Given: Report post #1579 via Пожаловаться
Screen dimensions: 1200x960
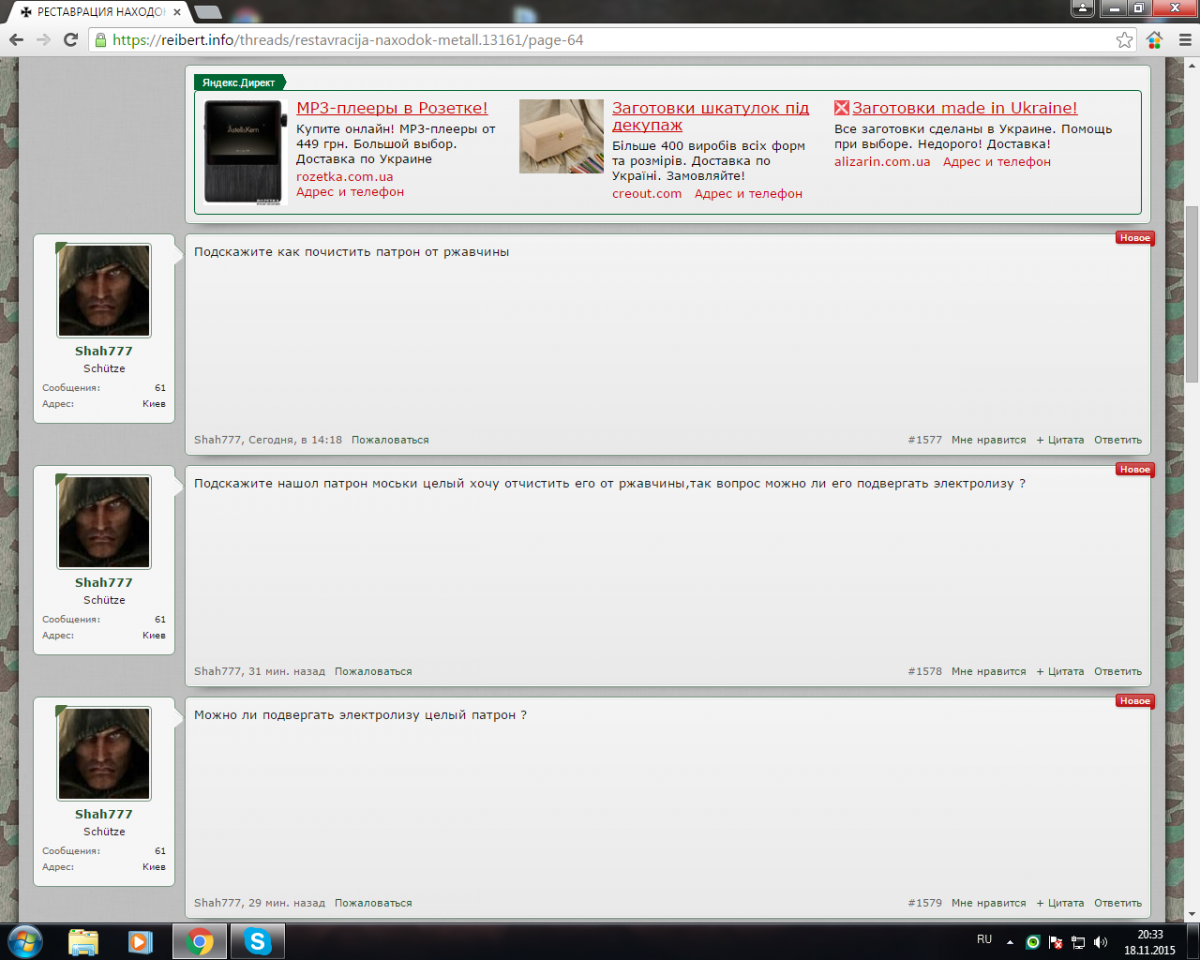Looking at the screenshot, I should click(373, 903).
